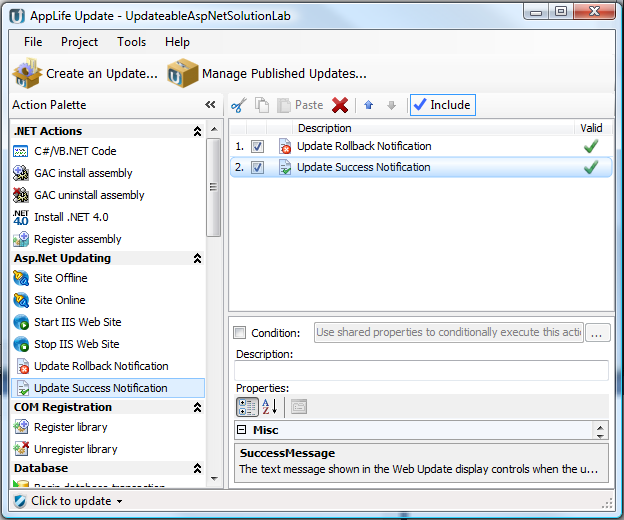Click the shield icon in the status bar
624x520 pixels.
[x=20, y=501]
